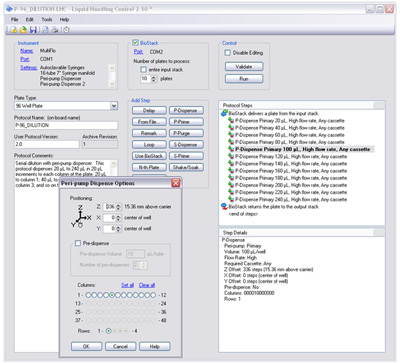Click the Run button
Screen dimensions: 400x363
pos(244,79)
